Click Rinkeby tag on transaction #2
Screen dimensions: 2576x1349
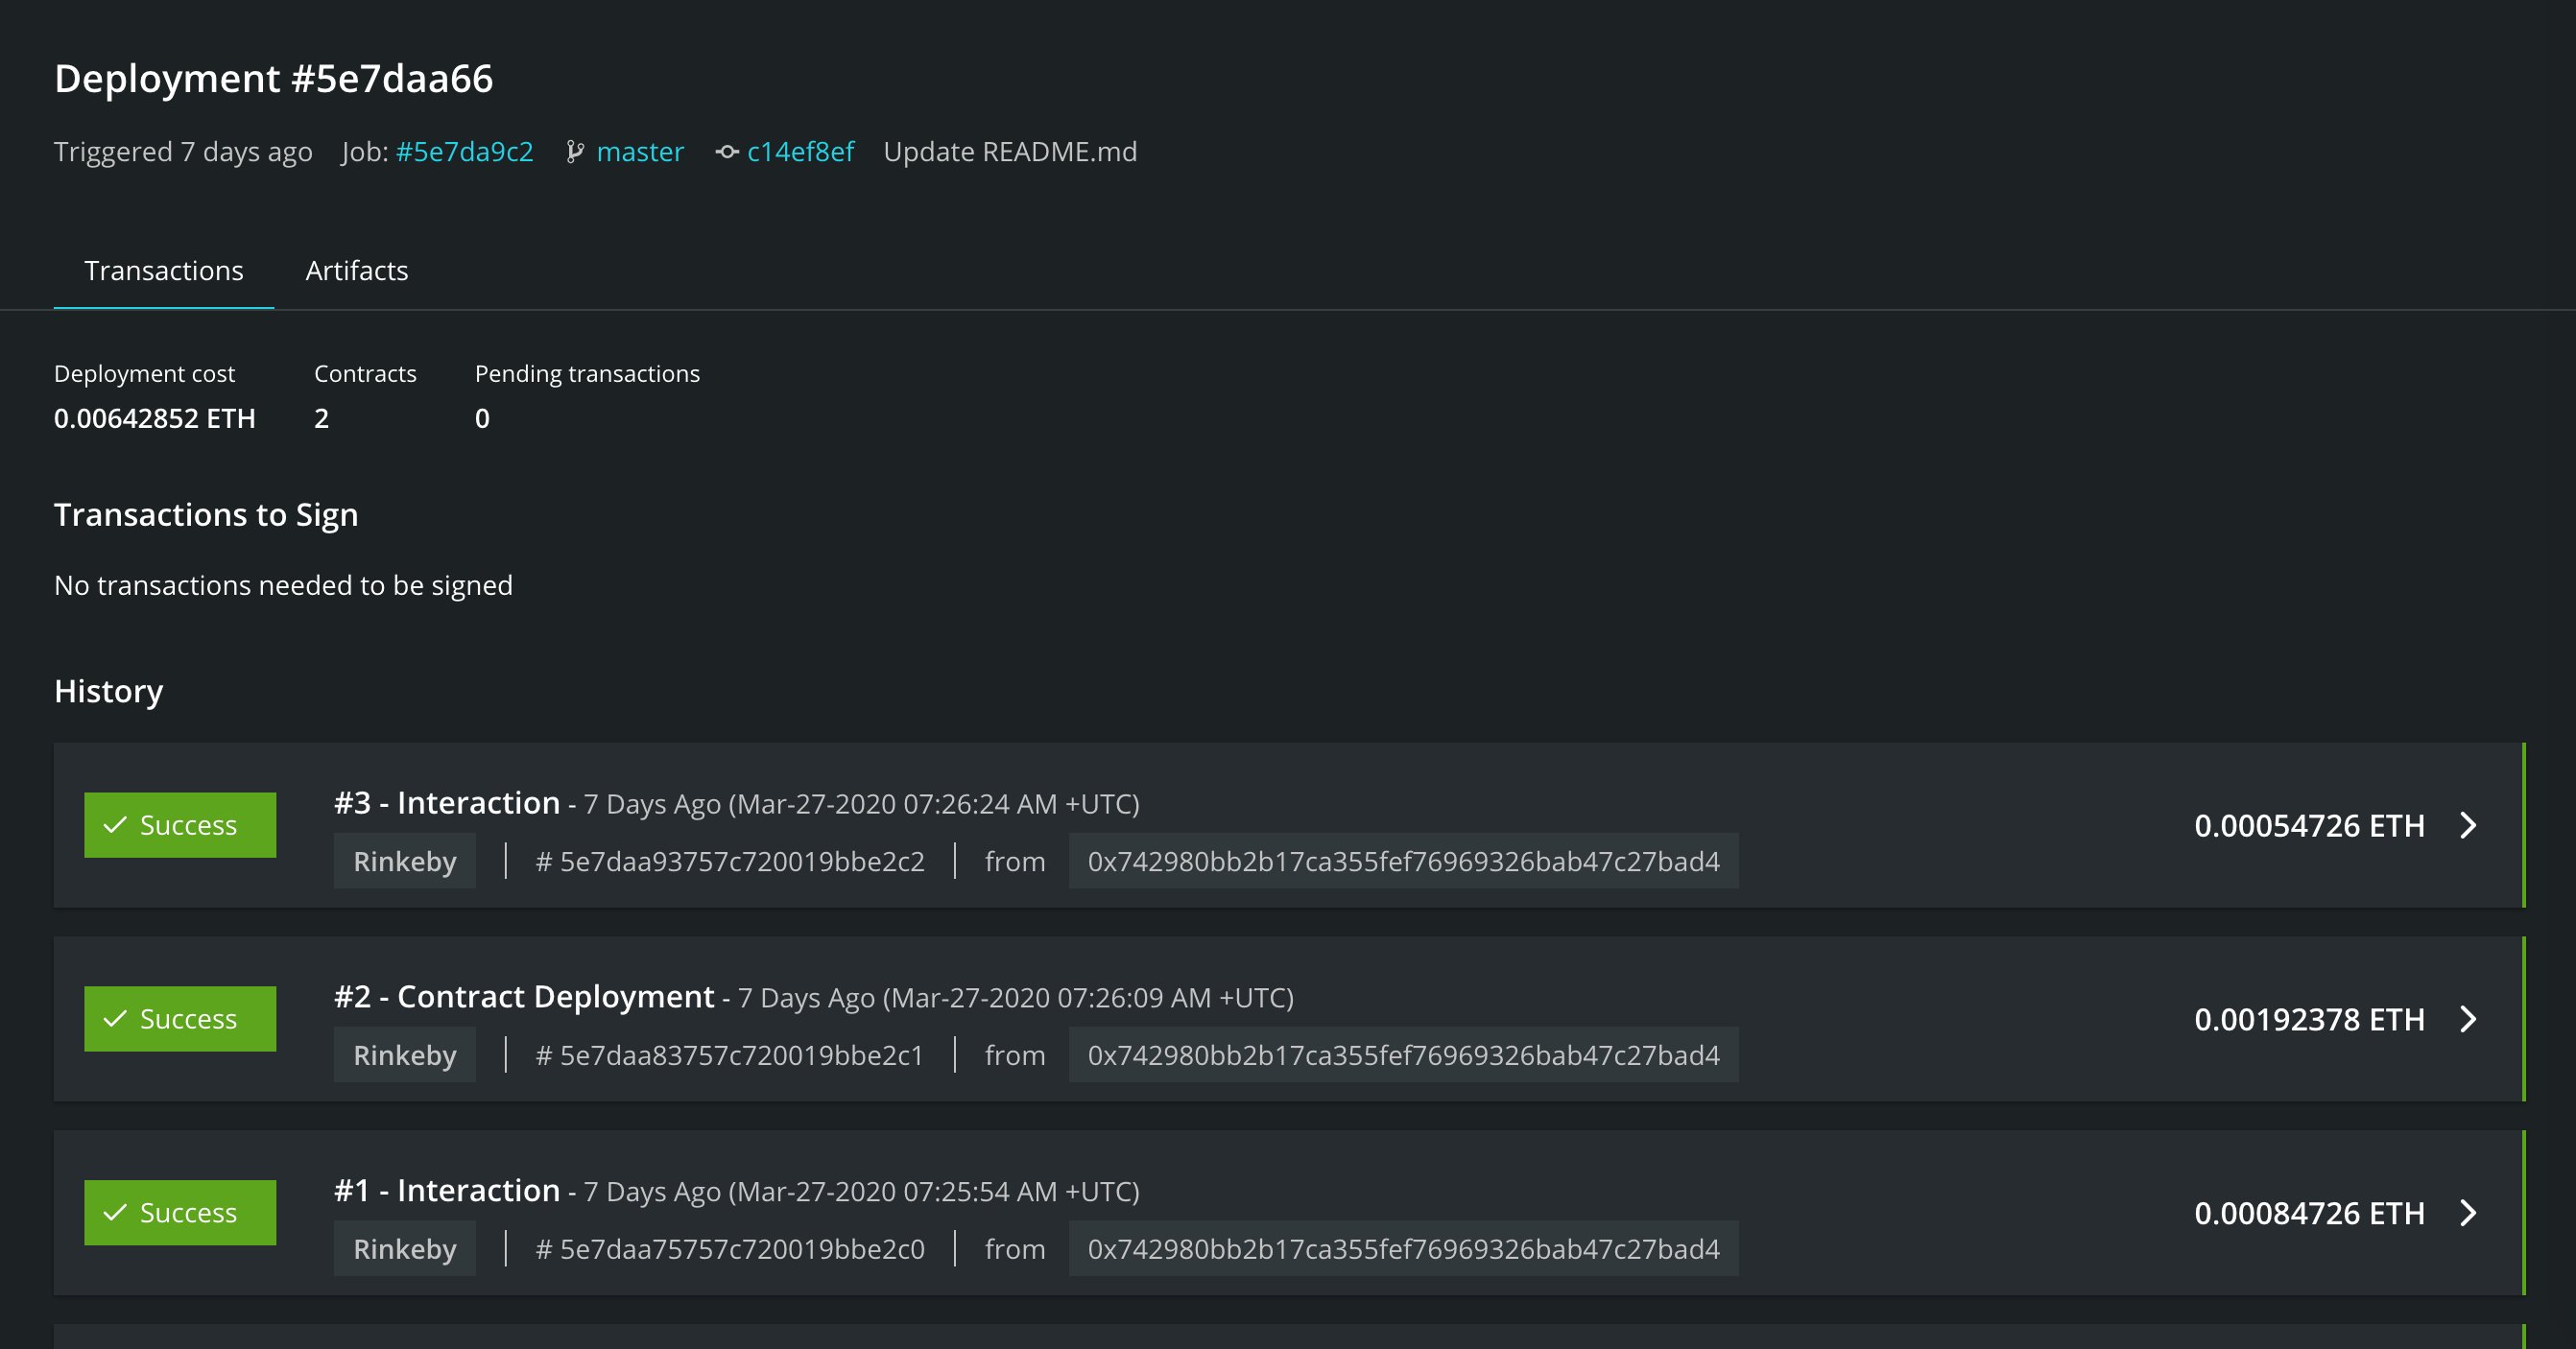tap(405, 1055)
